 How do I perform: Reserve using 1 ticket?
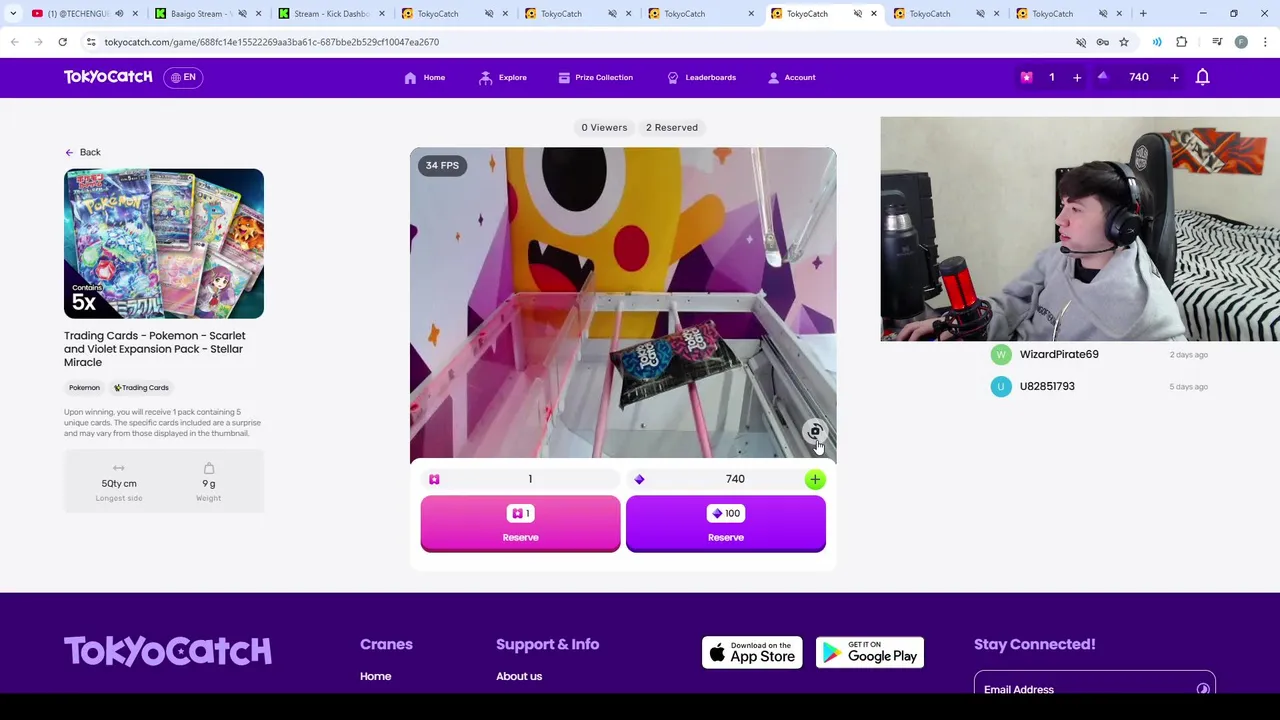point(520,523)
